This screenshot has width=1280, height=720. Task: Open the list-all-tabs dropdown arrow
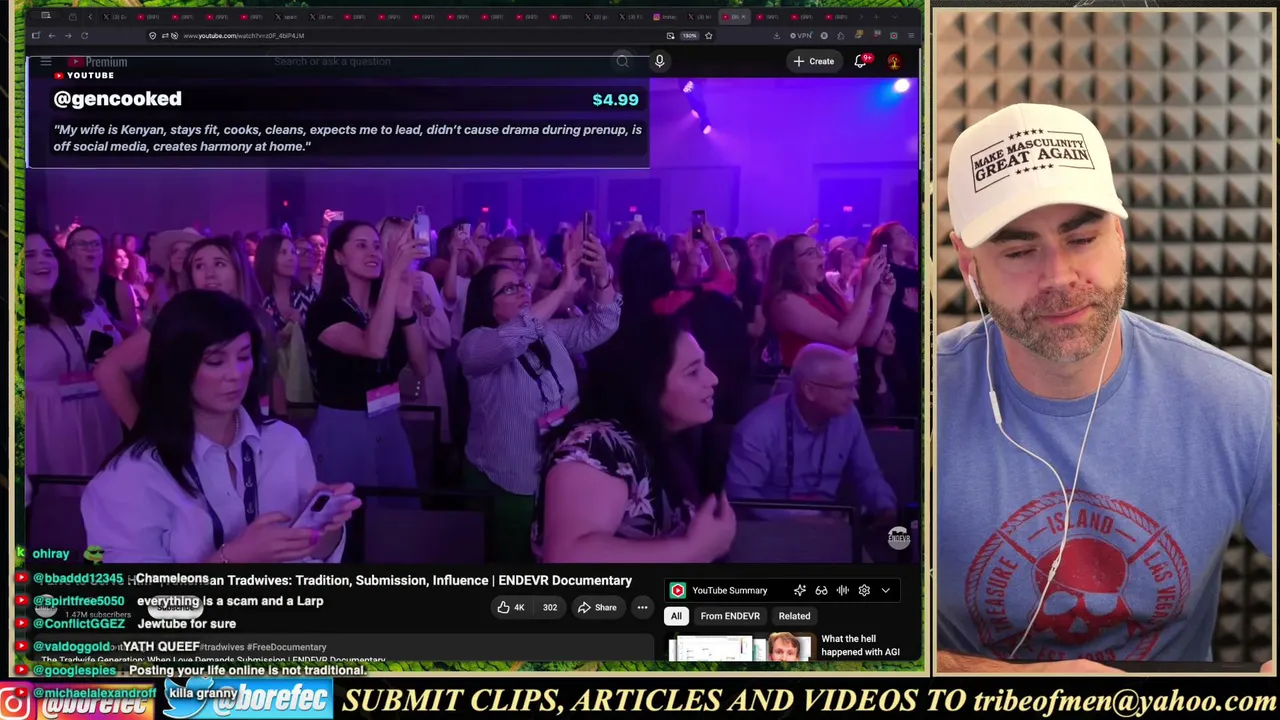point(897,17)
